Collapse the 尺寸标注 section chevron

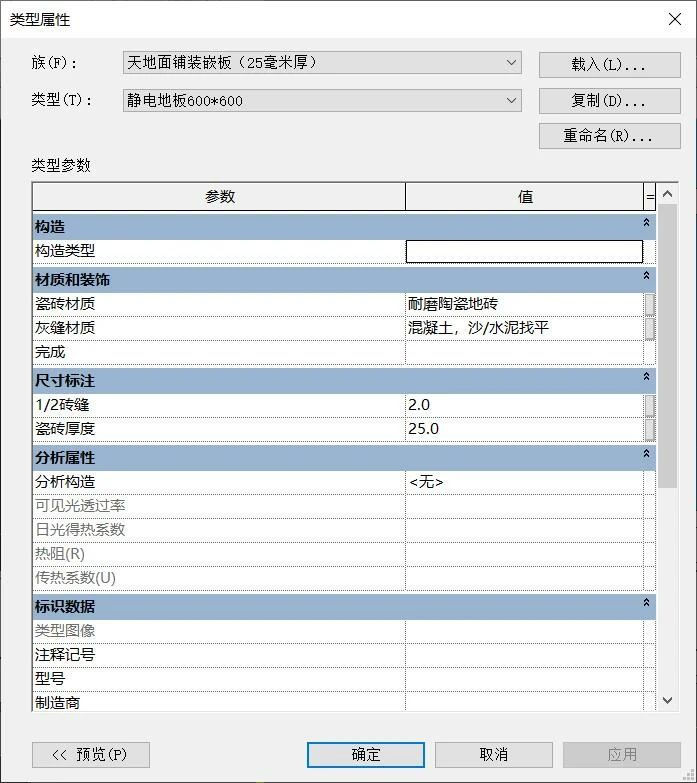tap(646, 378)
